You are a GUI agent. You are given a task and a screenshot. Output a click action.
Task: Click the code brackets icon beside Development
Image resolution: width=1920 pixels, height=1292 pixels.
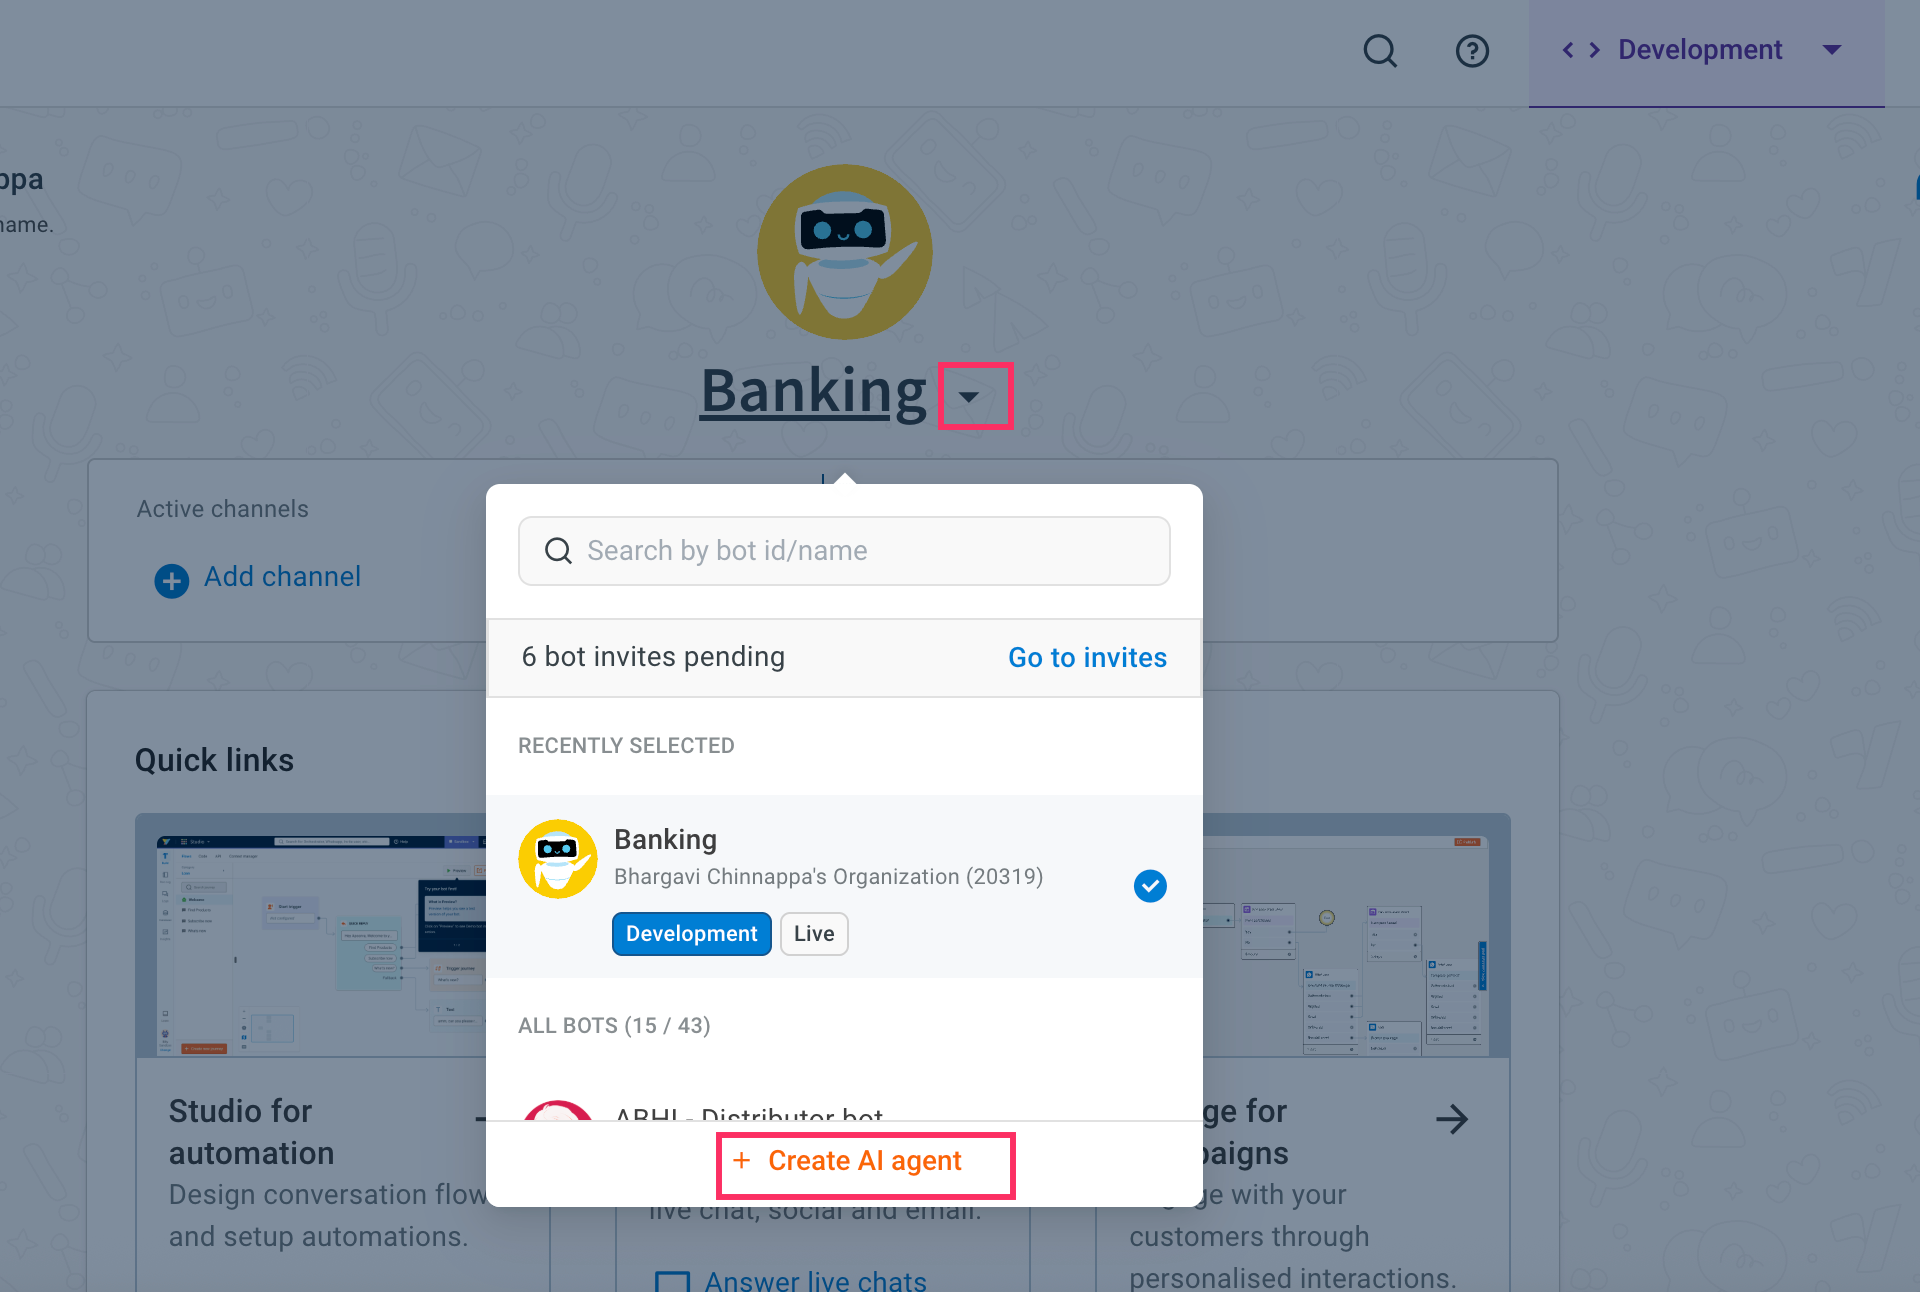point(1581,50)
